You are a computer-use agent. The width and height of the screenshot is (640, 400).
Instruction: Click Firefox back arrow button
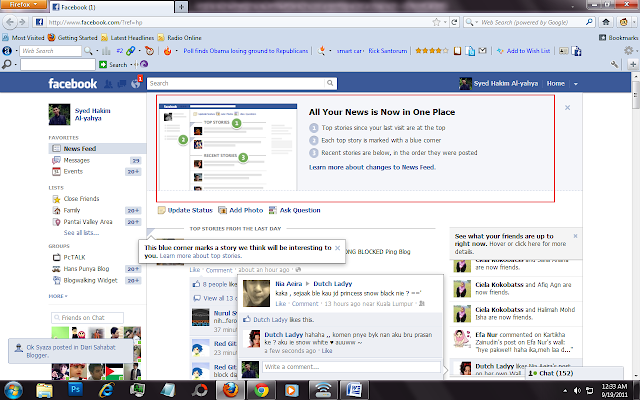pyautogui.click(x=10, y=22)
